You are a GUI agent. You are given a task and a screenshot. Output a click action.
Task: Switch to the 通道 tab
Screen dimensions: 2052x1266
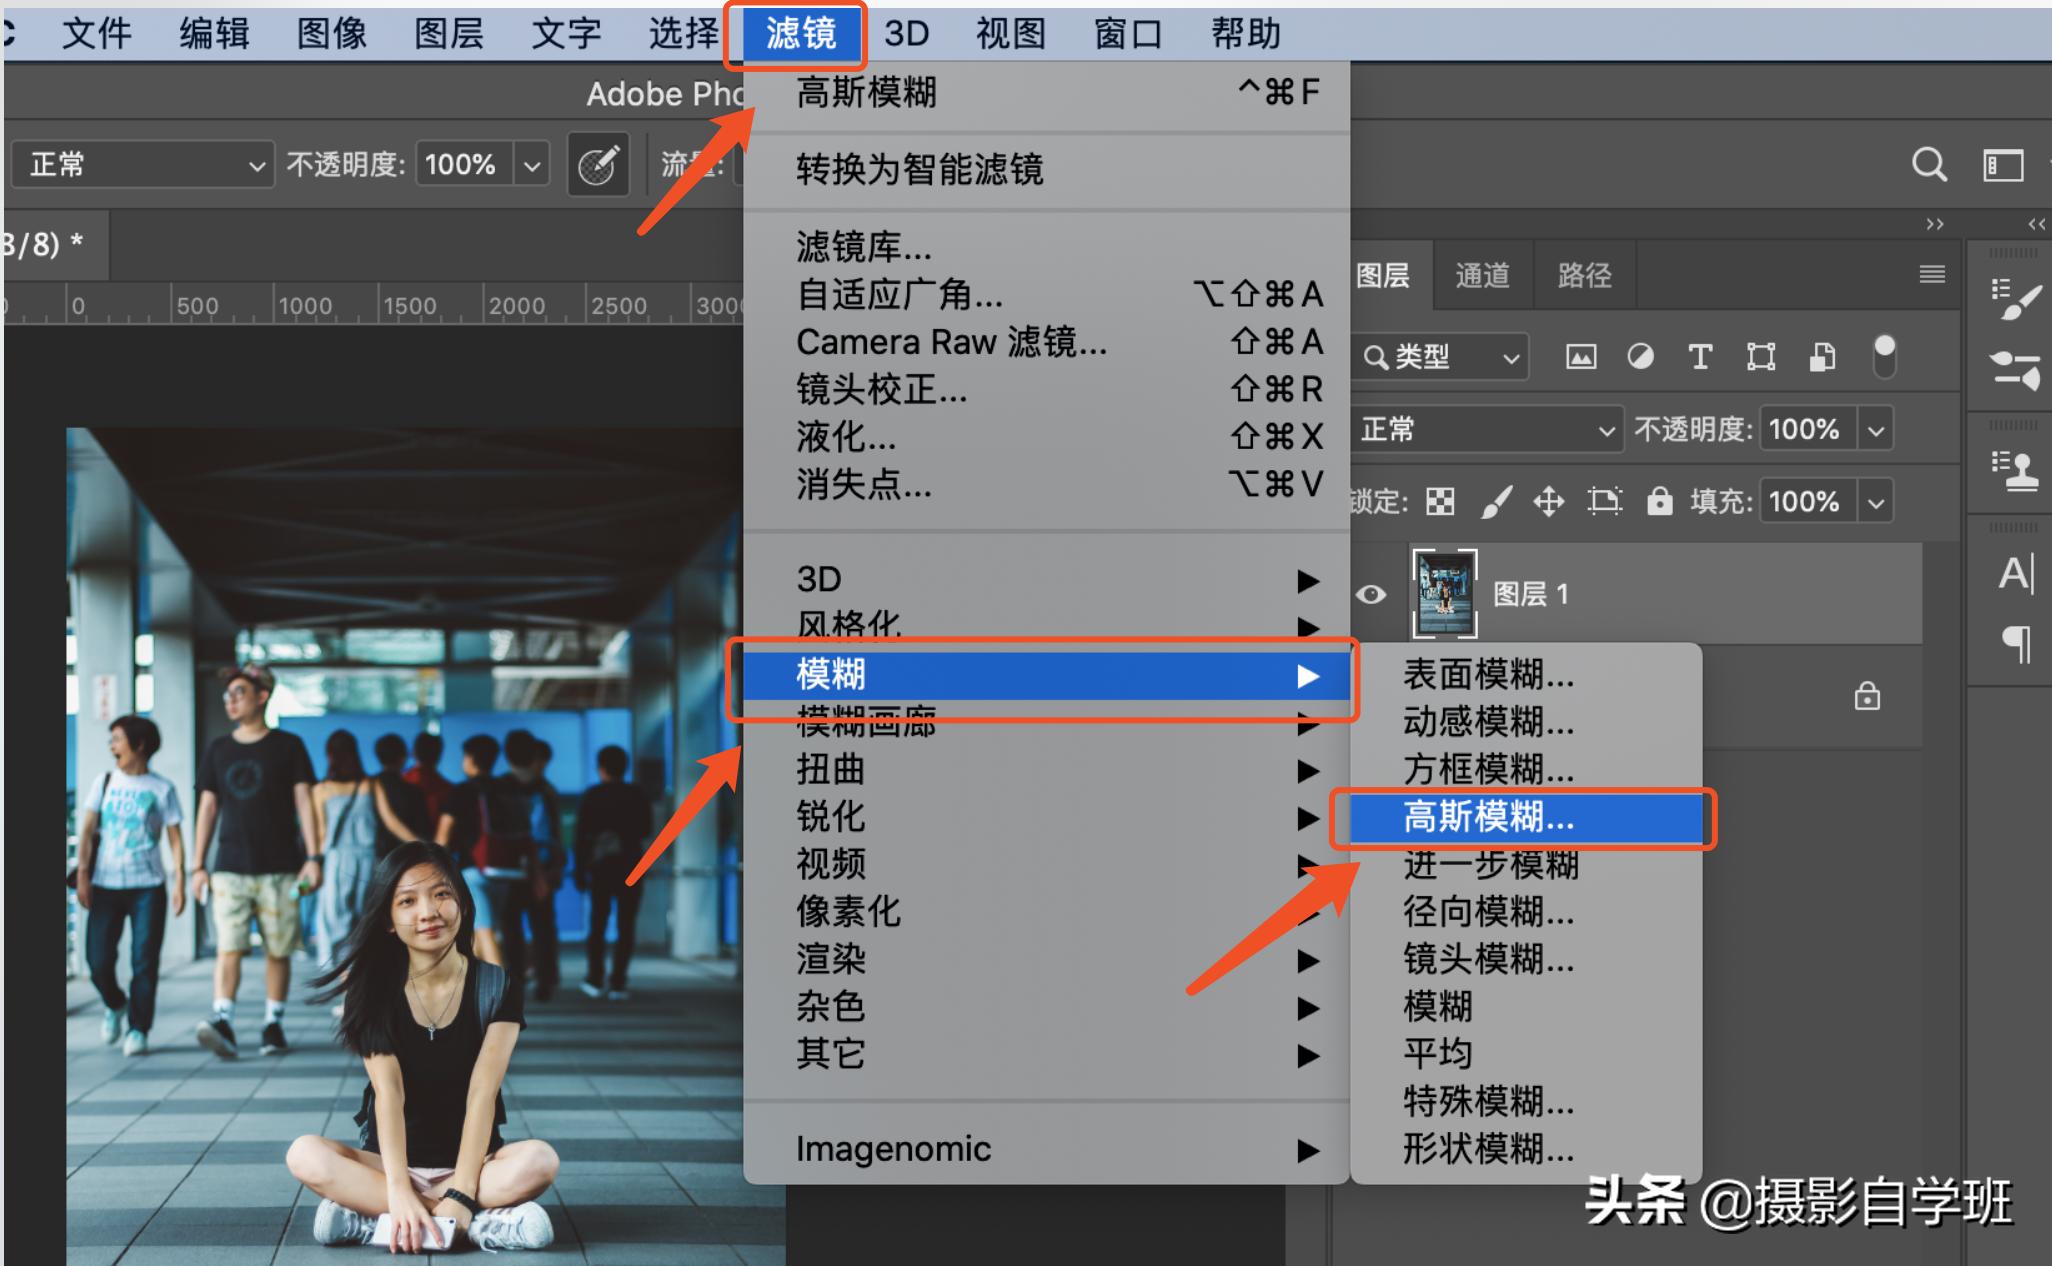coord(1483,275)
